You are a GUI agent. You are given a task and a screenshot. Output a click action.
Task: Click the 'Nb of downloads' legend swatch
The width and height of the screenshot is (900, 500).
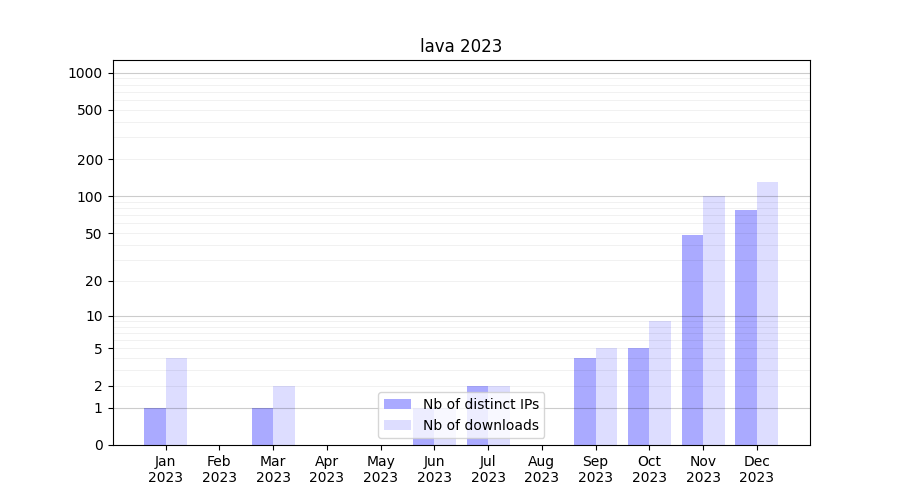pos(398,425)
